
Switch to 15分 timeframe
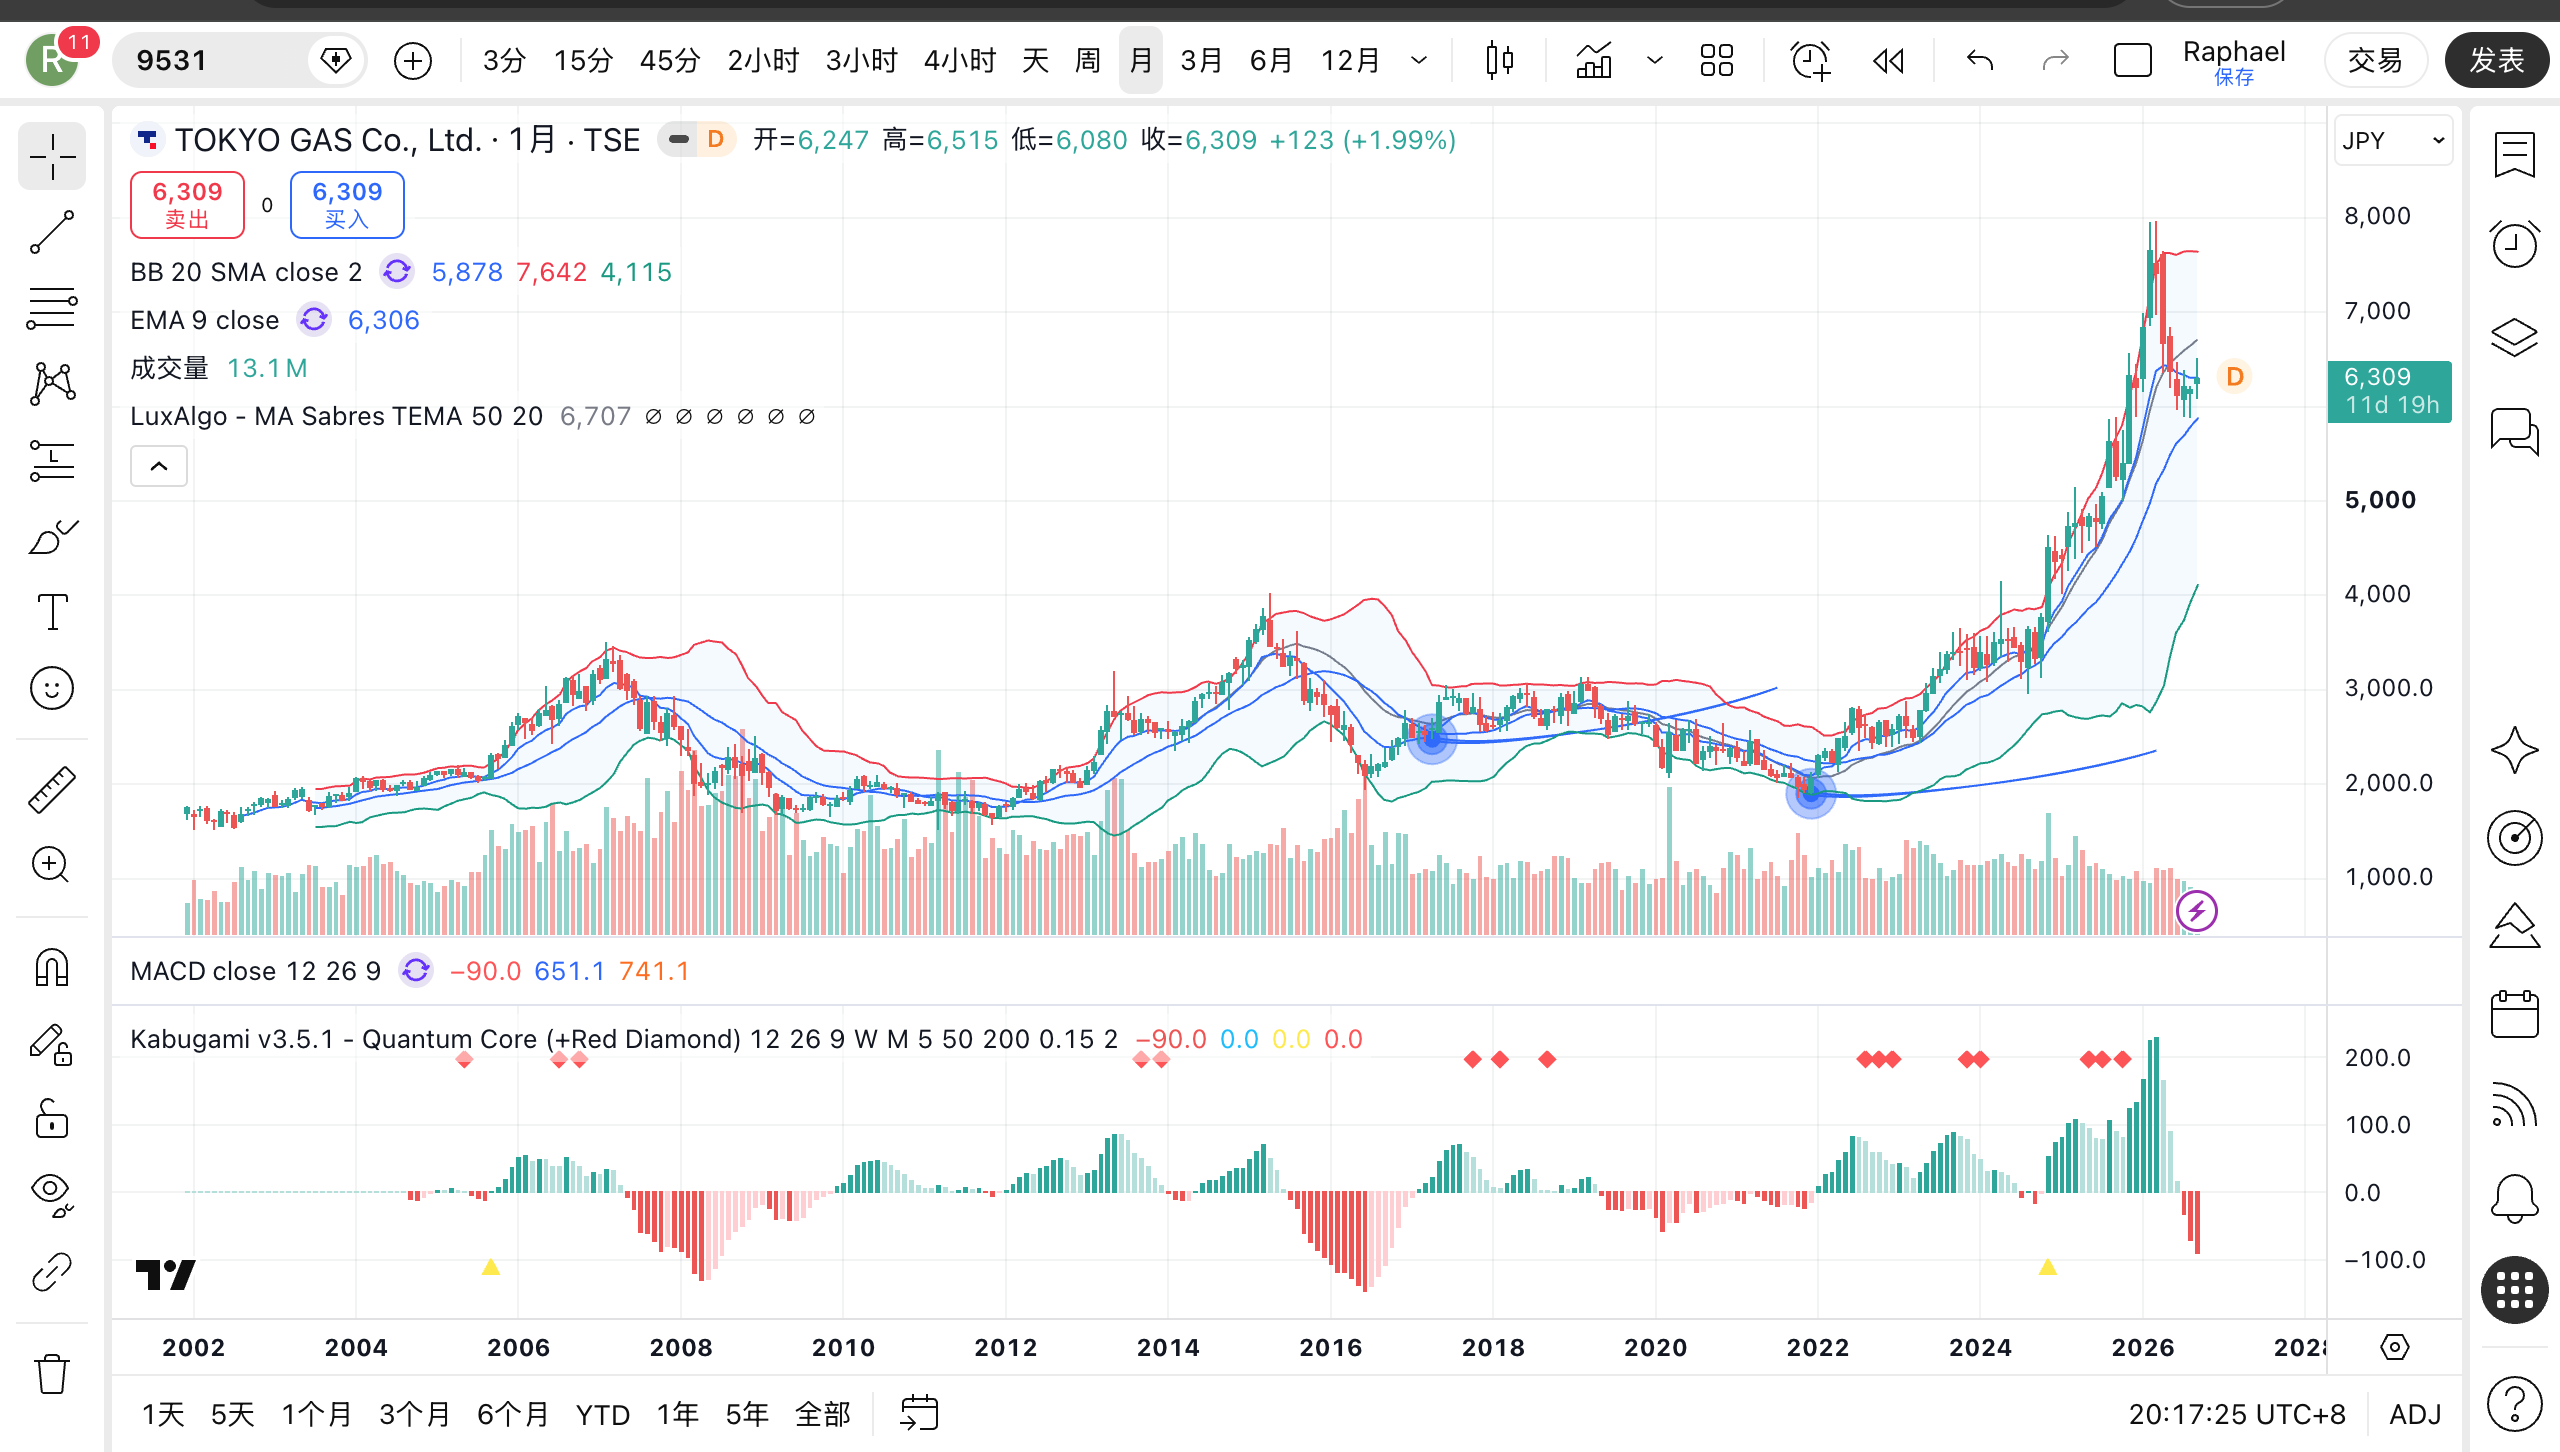click(583, 60)
